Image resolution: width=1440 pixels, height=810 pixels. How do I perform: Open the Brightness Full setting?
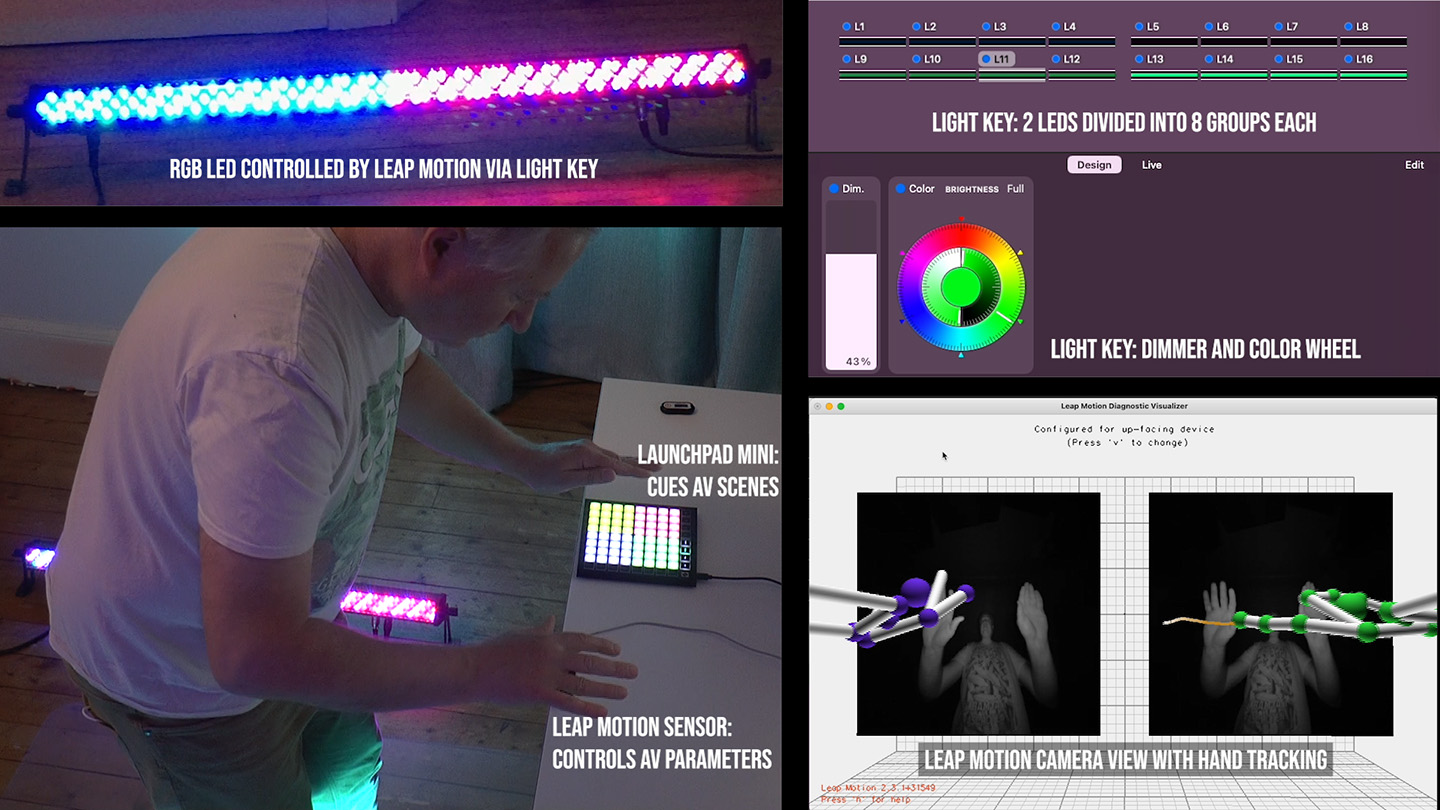(x=1015, y=189)
